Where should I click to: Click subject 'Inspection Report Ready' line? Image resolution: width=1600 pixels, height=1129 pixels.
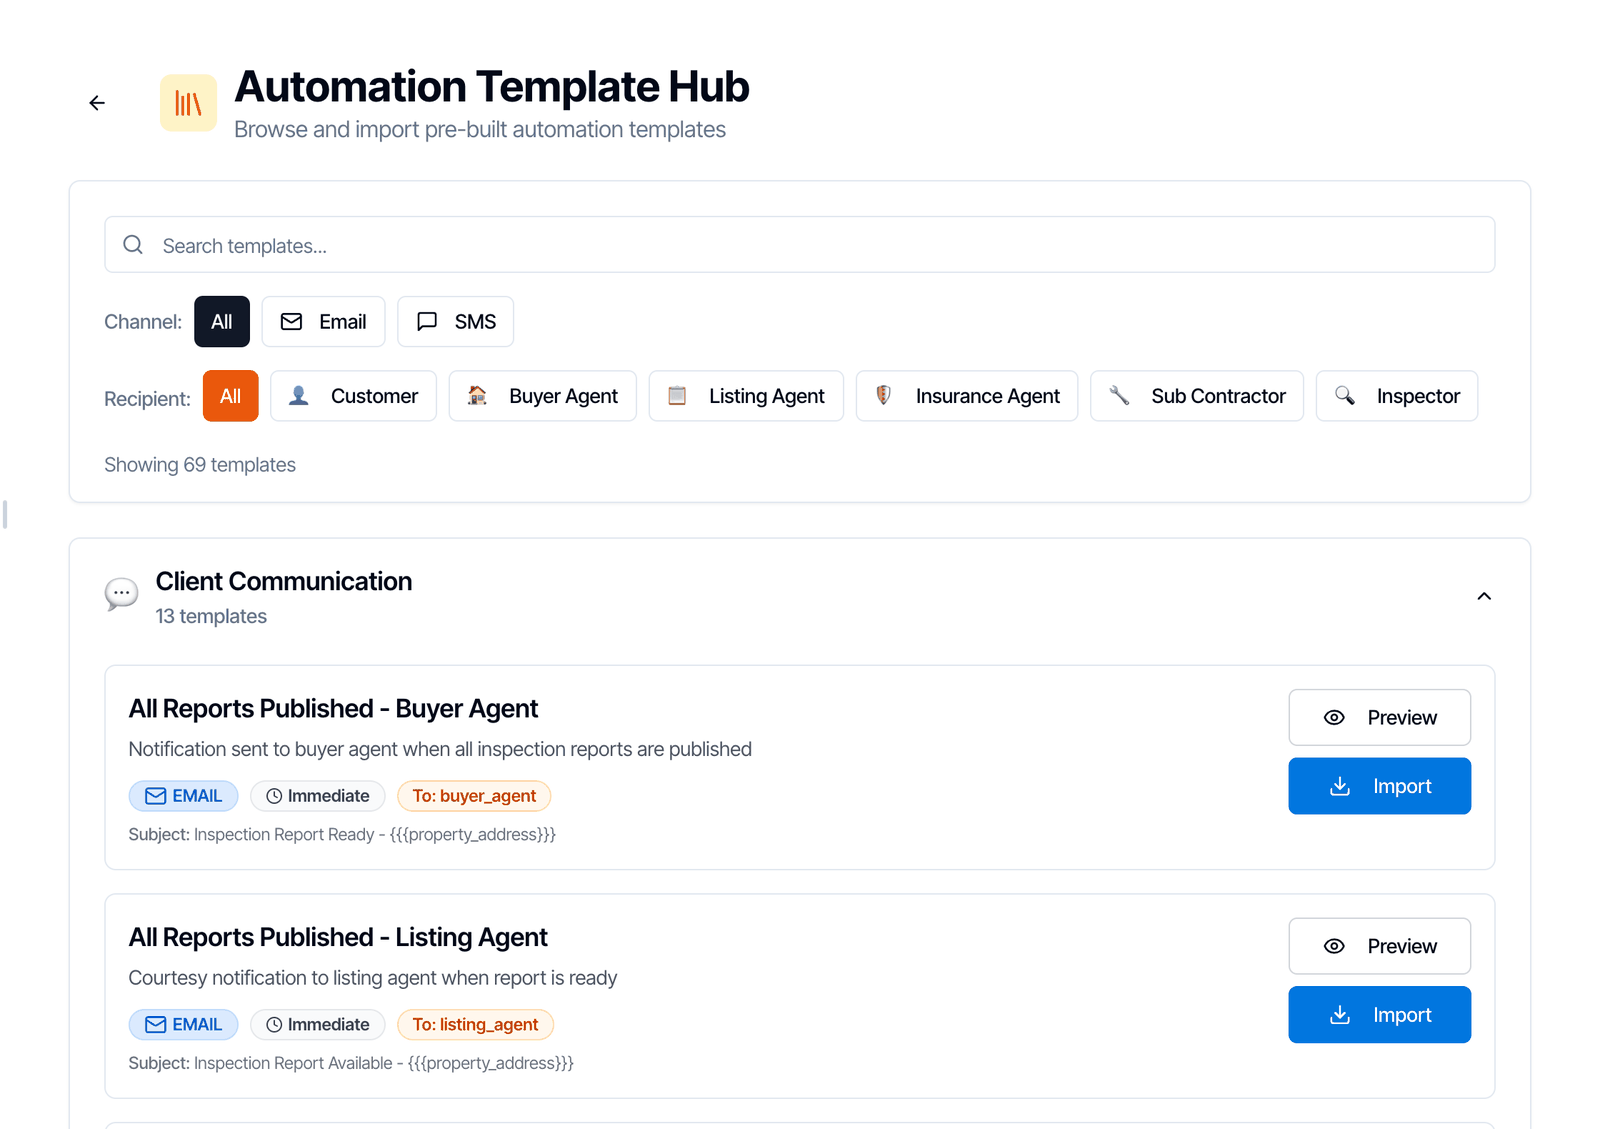(x=342, y=834)
